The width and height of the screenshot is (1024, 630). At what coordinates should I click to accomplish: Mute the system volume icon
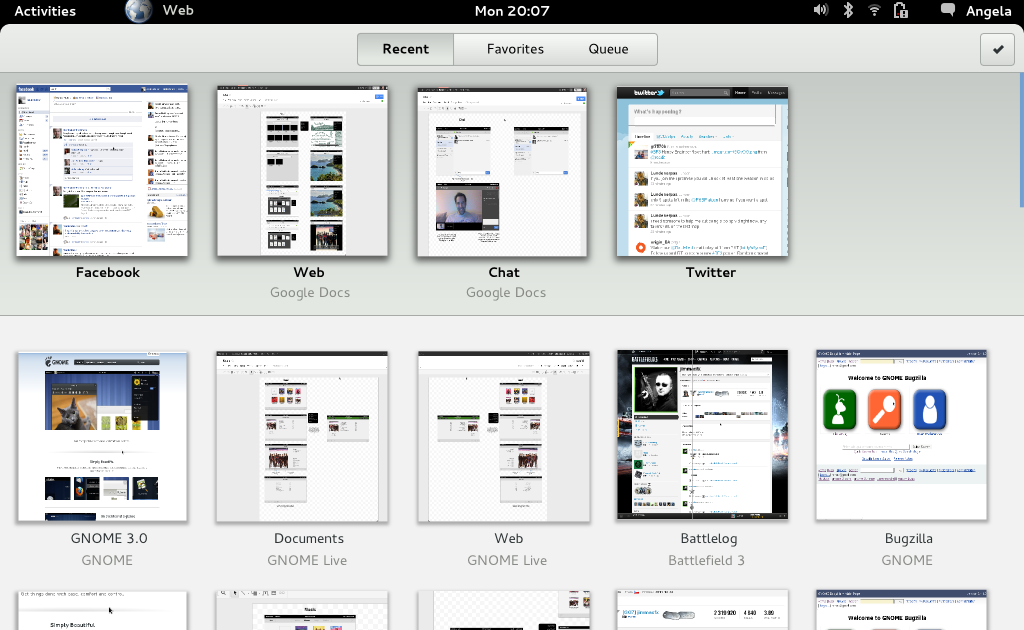pyautogui.click(x=820, y=11)
